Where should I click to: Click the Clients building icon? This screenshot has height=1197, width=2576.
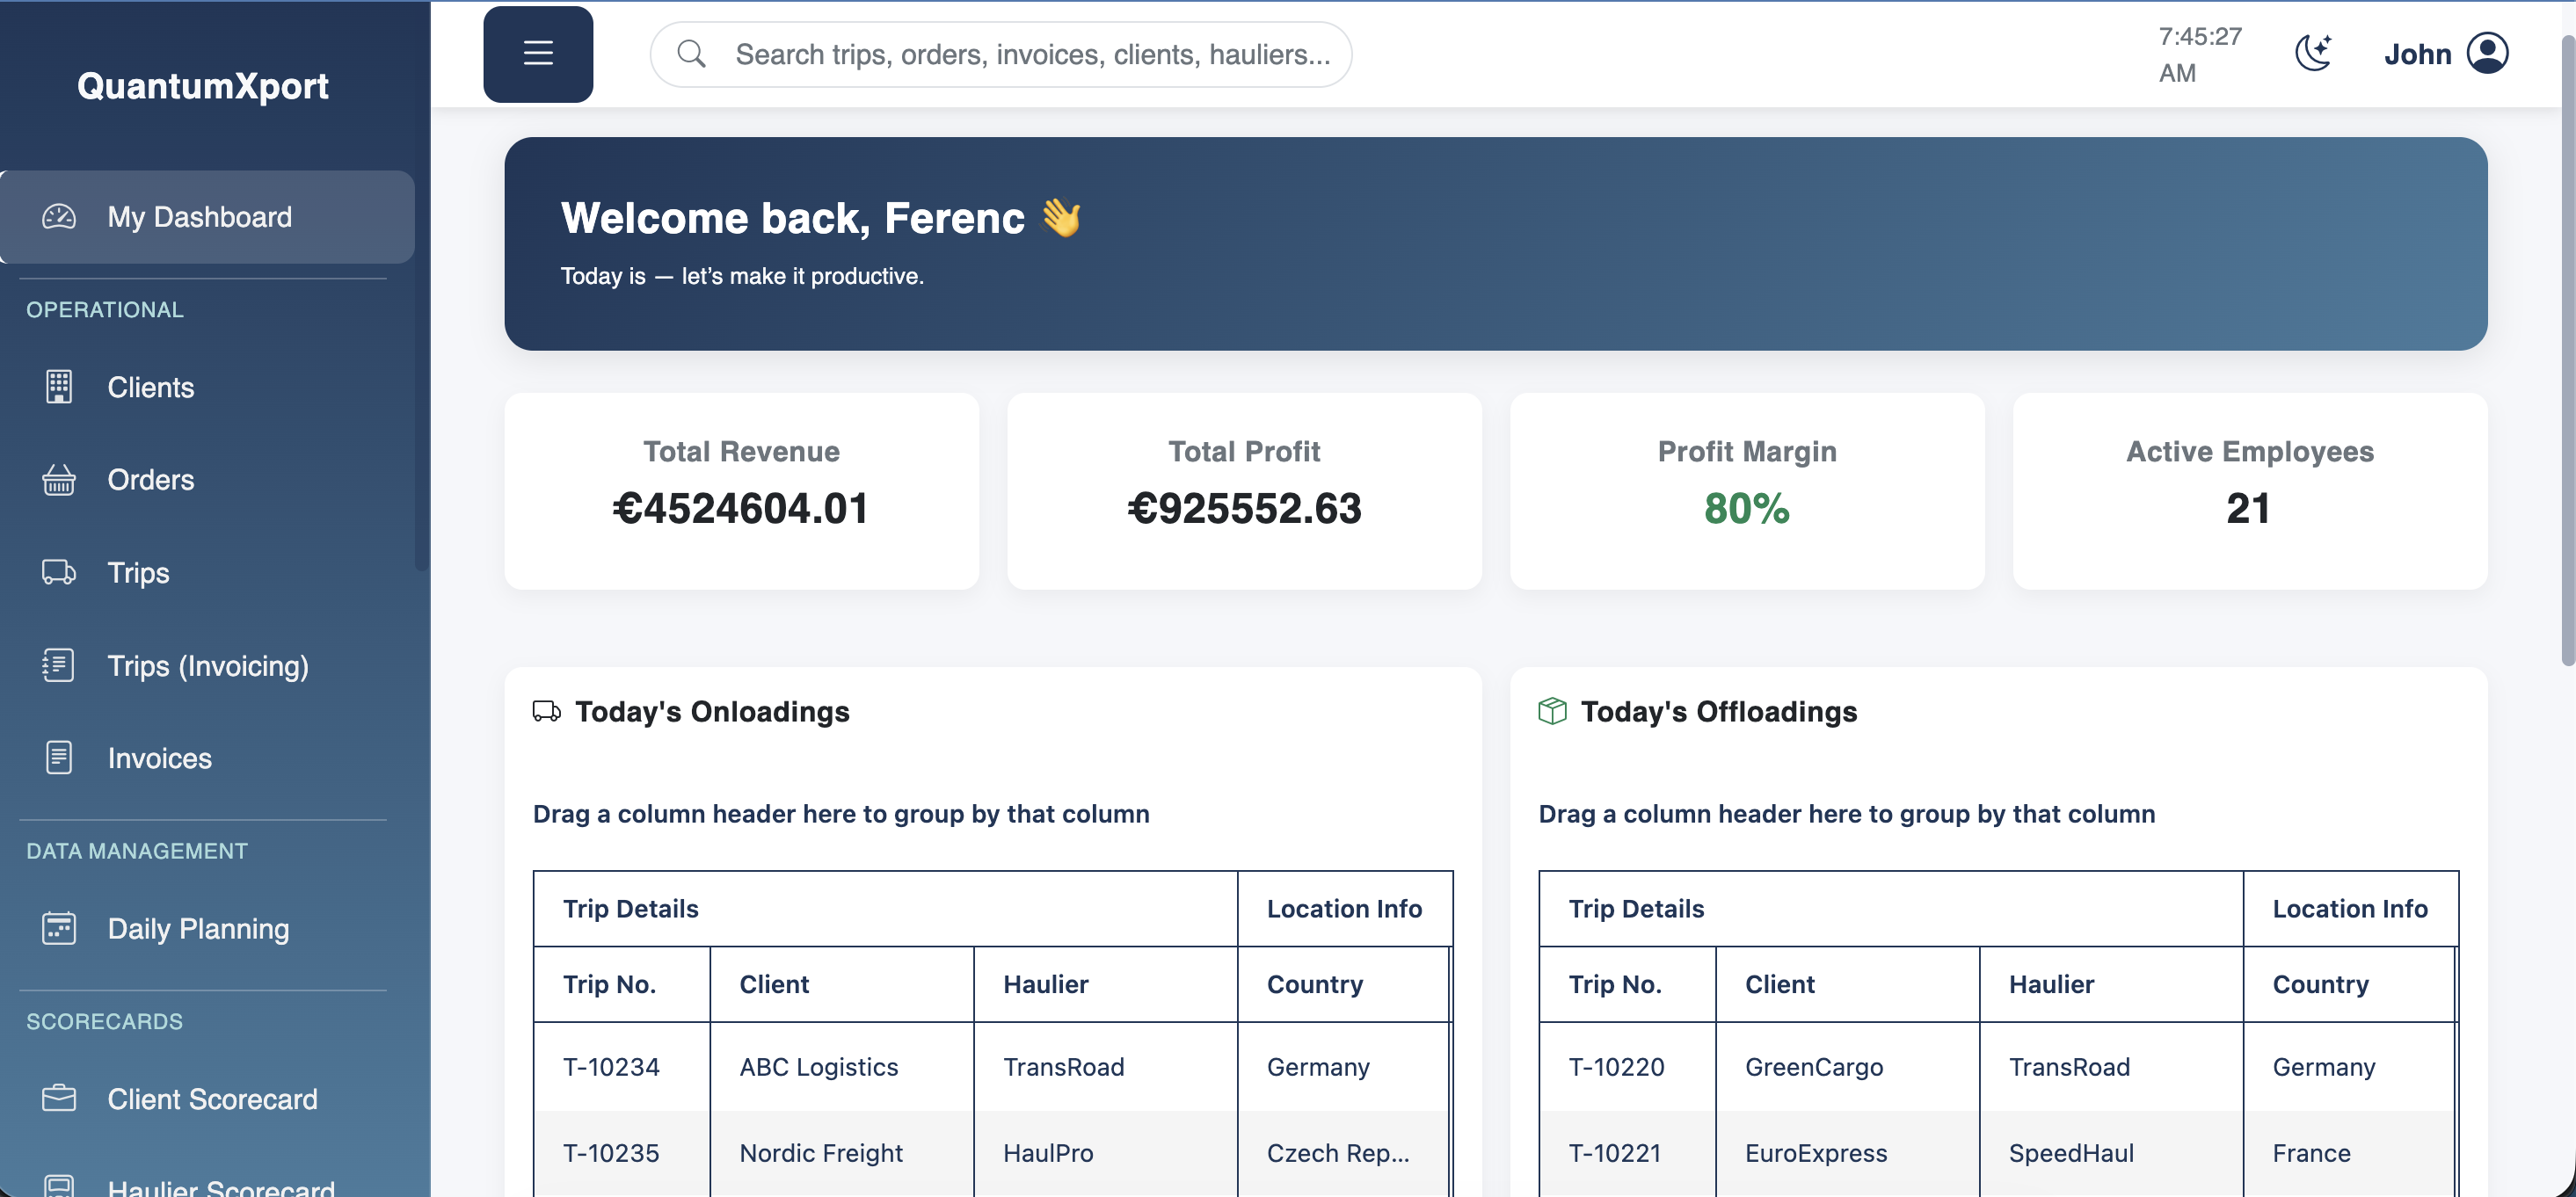tap(59, 387)
